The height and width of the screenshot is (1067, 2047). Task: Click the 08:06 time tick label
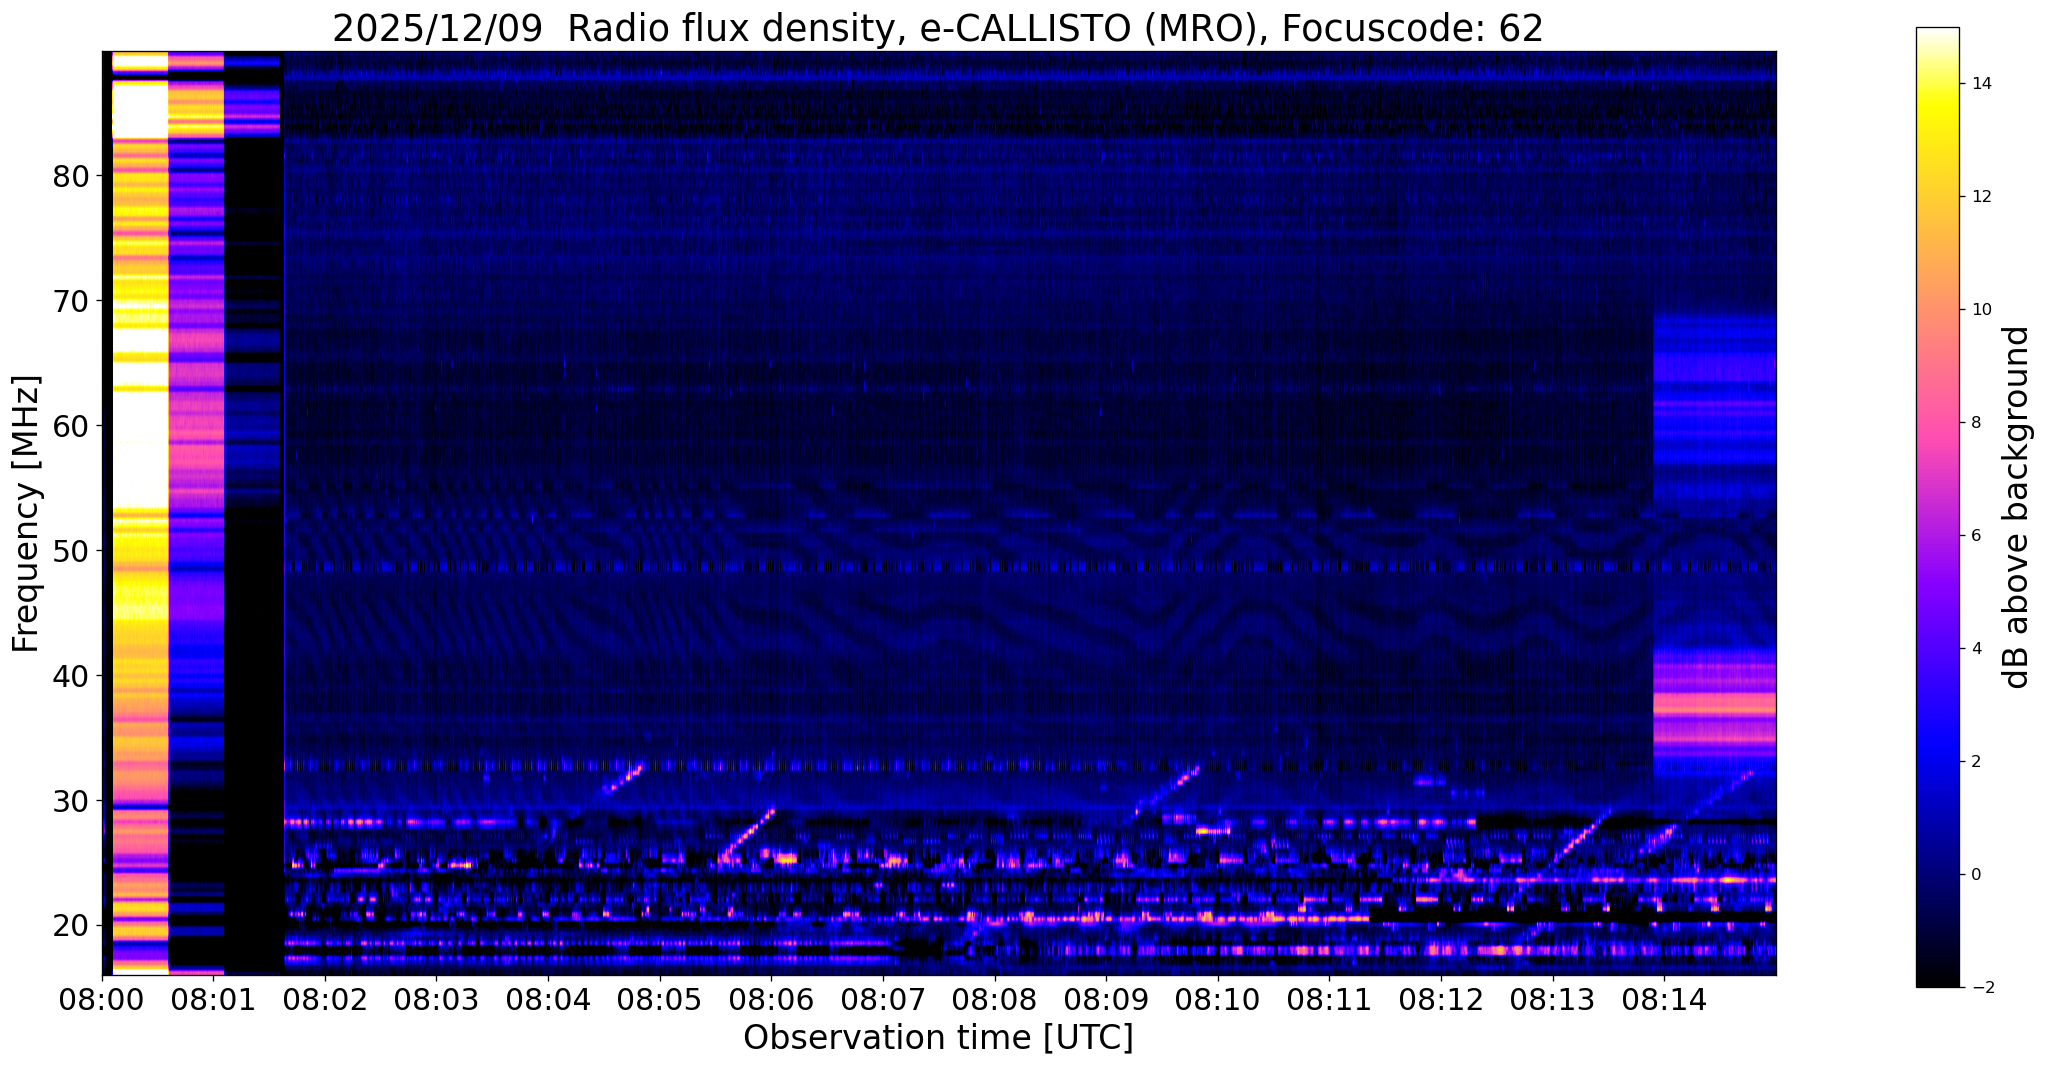771,999
